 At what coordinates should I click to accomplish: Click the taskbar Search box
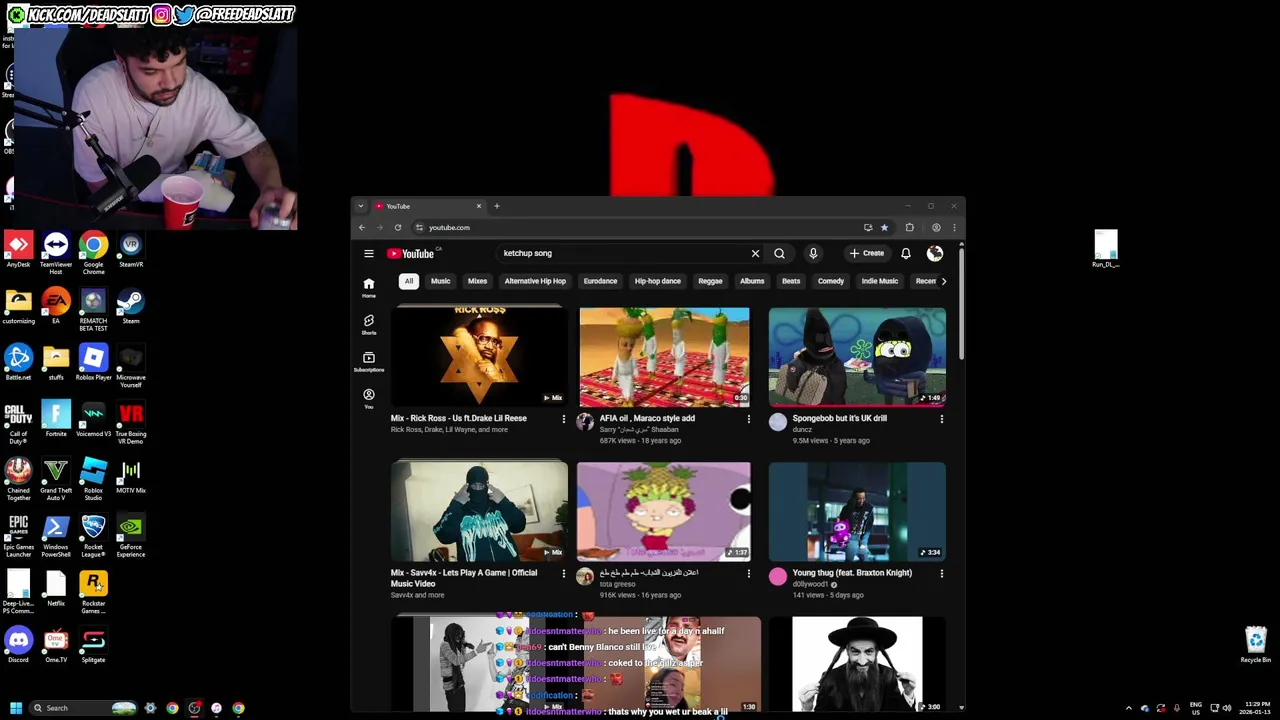(82, 708)
